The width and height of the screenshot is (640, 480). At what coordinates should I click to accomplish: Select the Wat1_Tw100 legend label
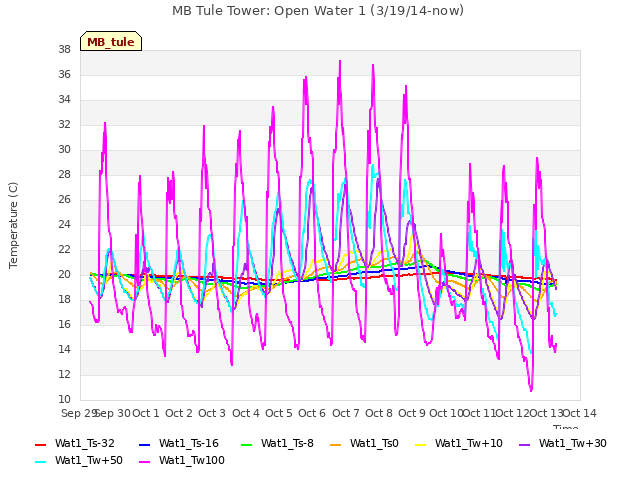click(x=191, y=461)
